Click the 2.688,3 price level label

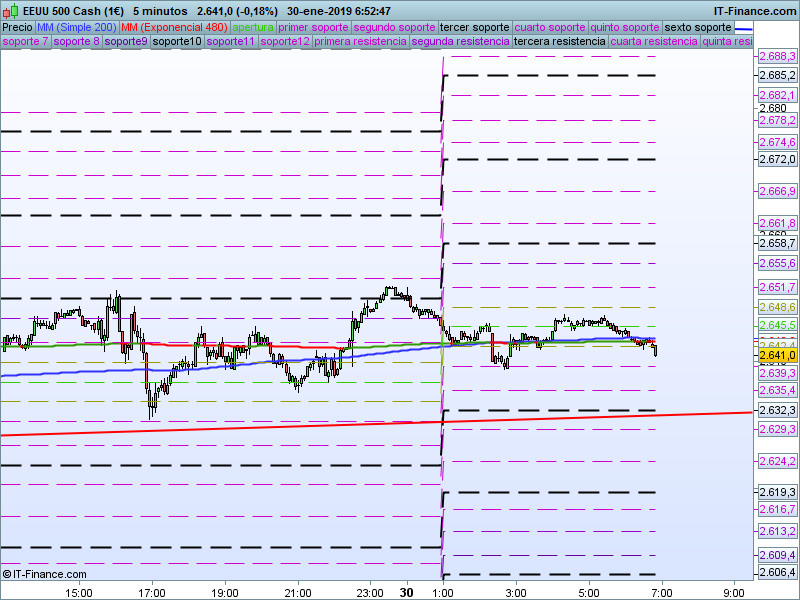[x=777, y=57]
